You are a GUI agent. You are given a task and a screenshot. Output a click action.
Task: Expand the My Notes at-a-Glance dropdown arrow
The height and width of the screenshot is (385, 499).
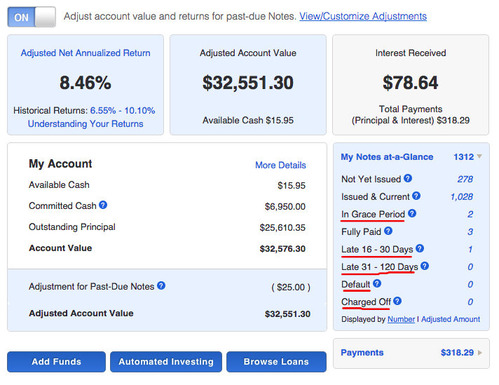pyautogui.click(x=479, y=156)
